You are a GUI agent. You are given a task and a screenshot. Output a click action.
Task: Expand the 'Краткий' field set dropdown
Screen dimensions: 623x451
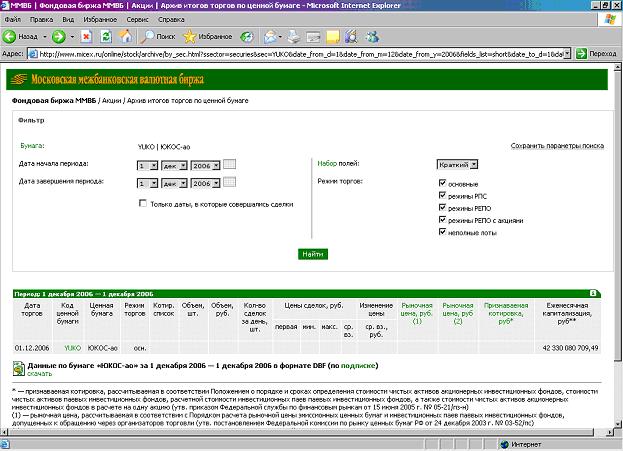coord(473,164)
